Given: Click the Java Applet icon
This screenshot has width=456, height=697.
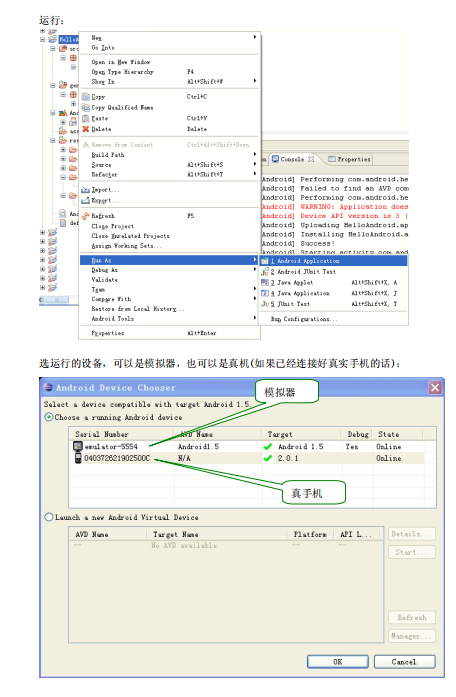Looking at the screenshot, I should click(x=265, y=283).
